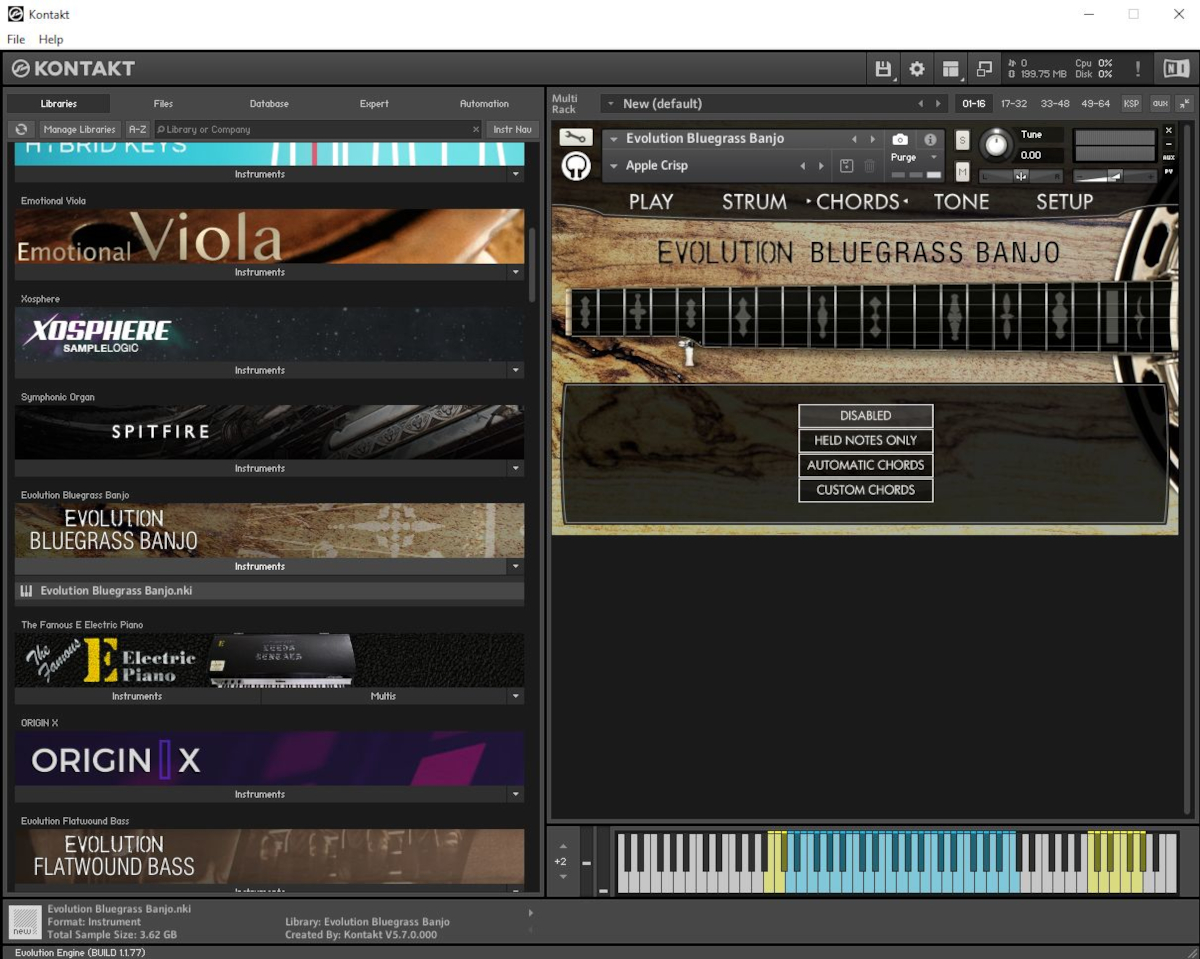Click the pan slider between L and R
Screen dimensions: 1200x959
(x=1020, y=176)
